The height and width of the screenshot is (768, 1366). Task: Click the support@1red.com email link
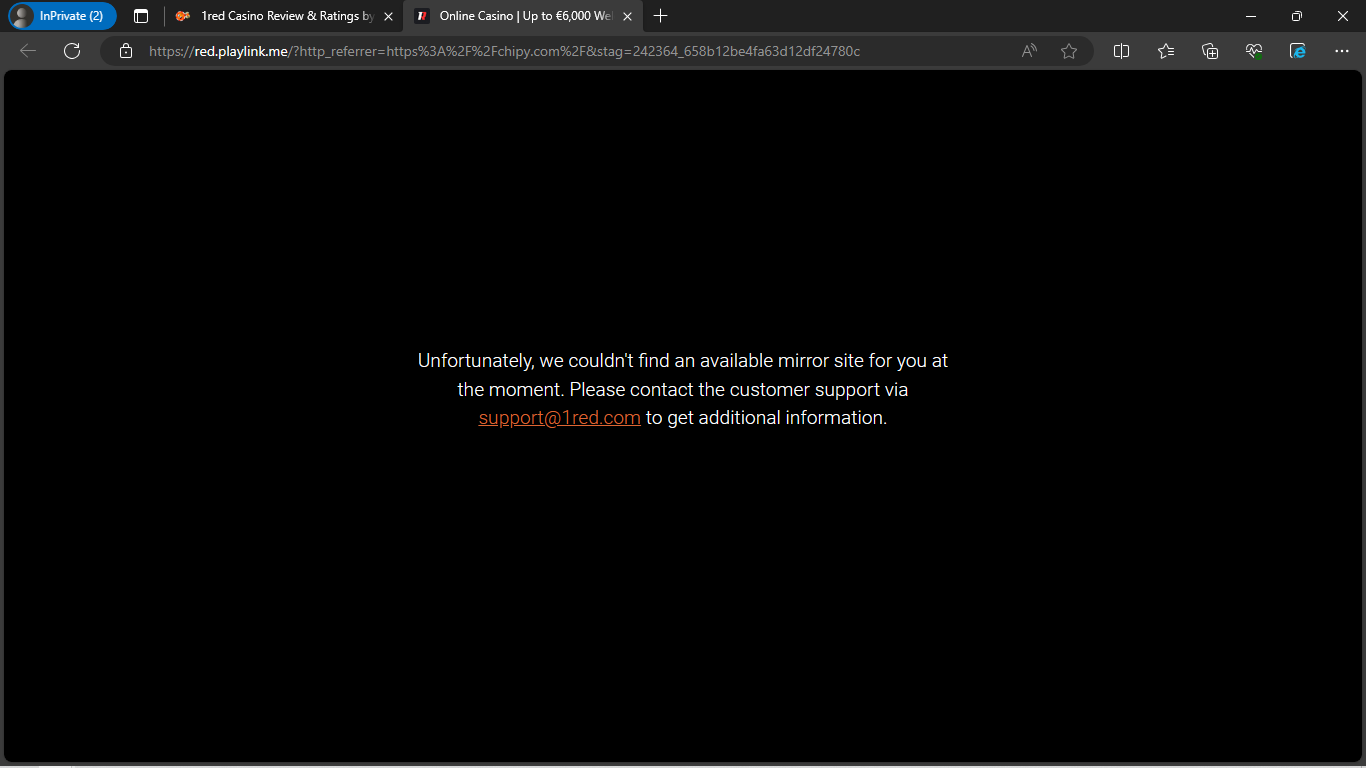point(559,418)
